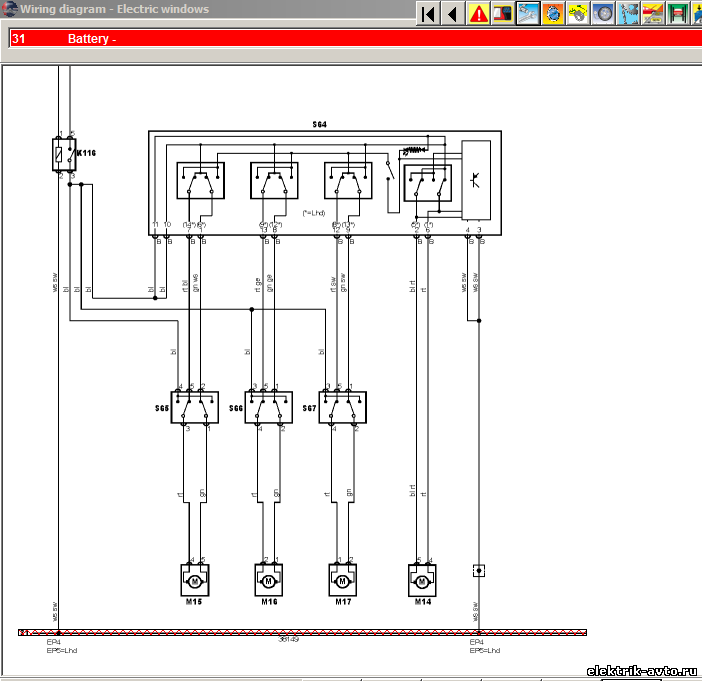Viewport: 702px width, 681px height.
Task: Open the timing belt pulley icon
Action: click(x=578, y=14)
